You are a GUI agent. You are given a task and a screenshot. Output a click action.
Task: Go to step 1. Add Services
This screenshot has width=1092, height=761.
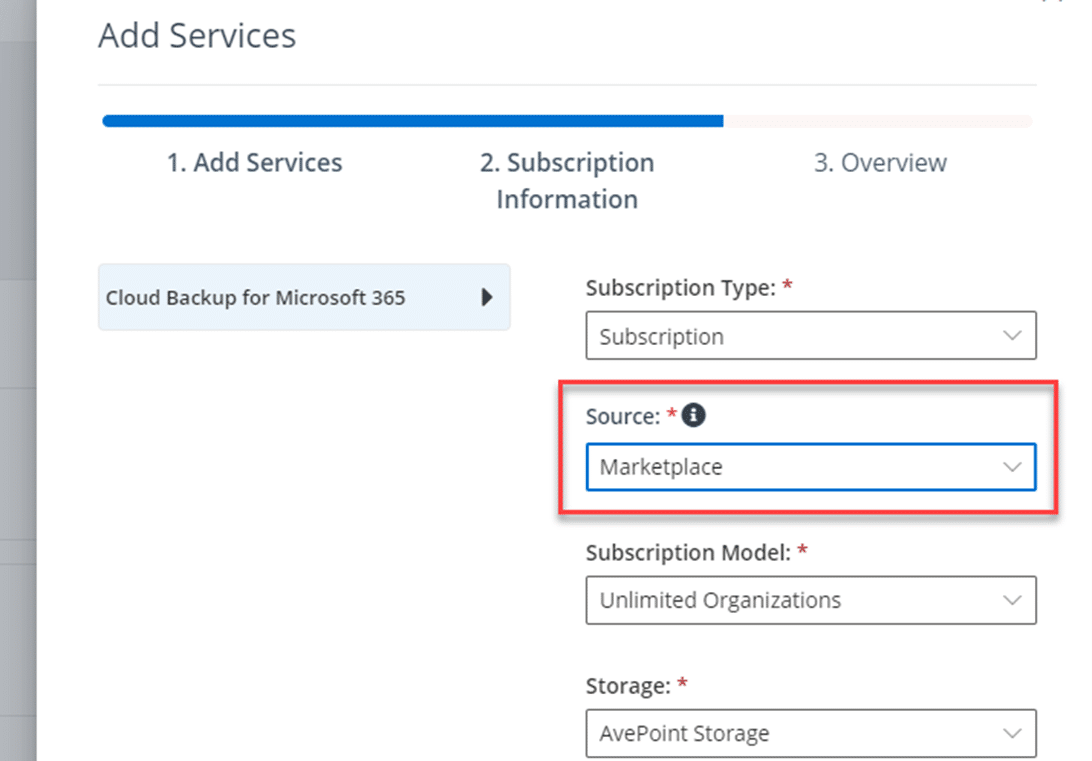coord(254,163)
